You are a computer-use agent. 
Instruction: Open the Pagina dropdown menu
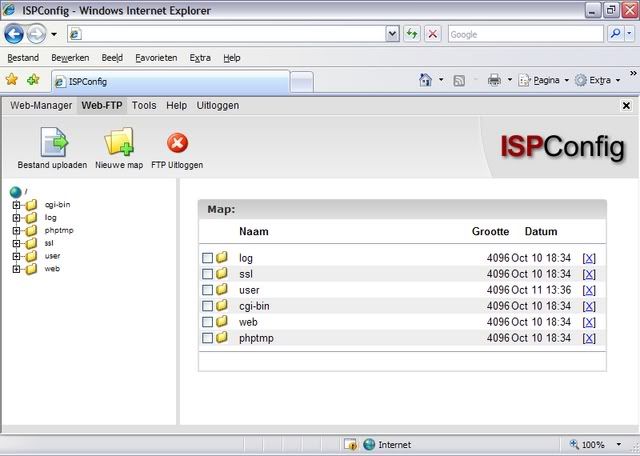545,80
